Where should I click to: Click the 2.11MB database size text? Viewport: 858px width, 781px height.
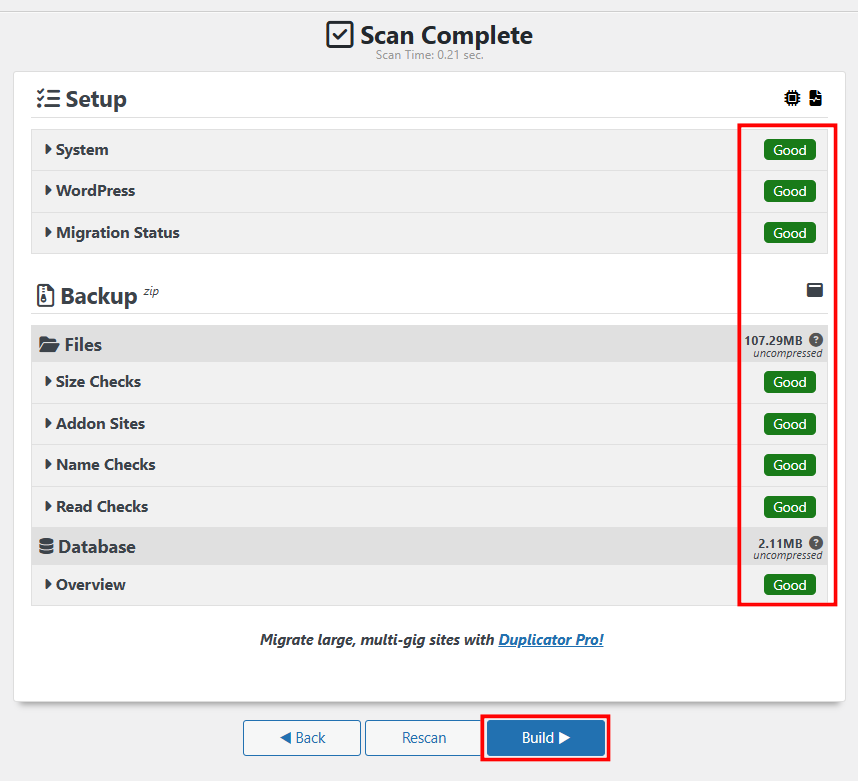[780, 543]
